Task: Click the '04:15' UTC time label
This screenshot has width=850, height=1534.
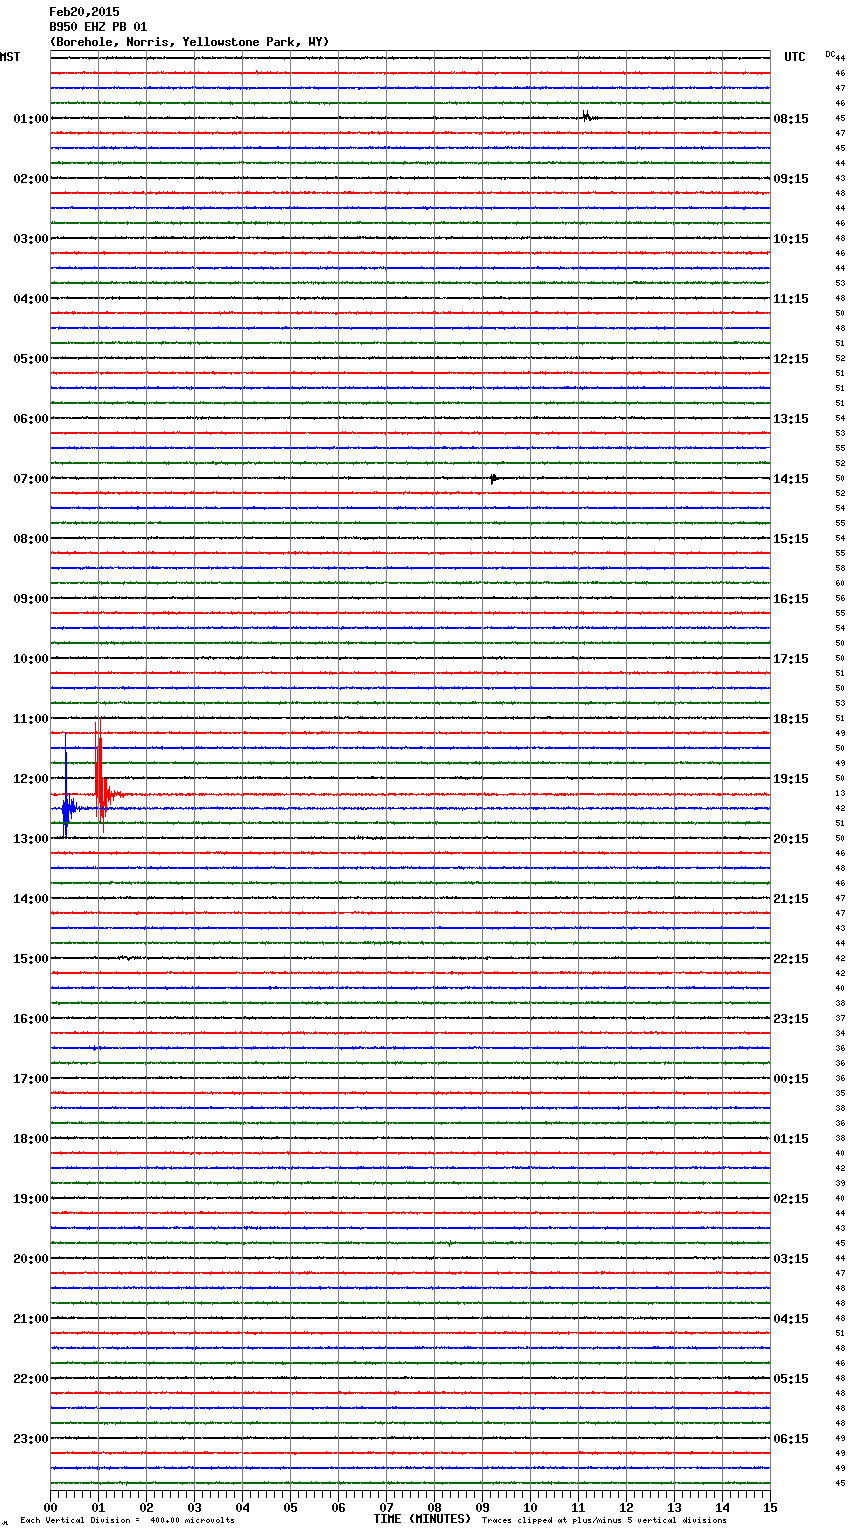Action: (791, 1319)
